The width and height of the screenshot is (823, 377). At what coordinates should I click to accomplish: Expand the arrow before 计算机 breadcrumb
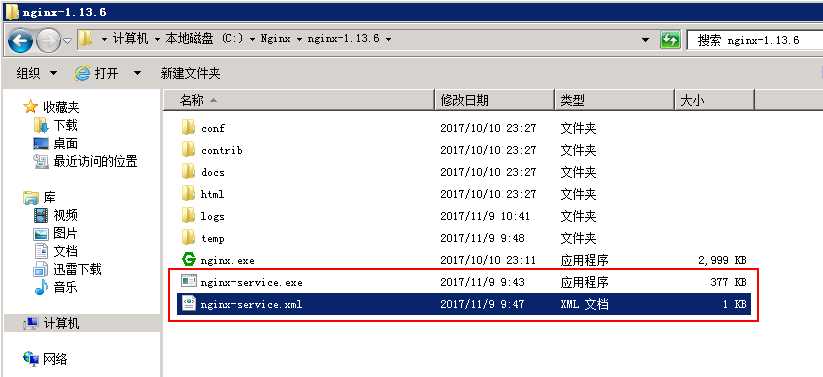pos(104,40)
